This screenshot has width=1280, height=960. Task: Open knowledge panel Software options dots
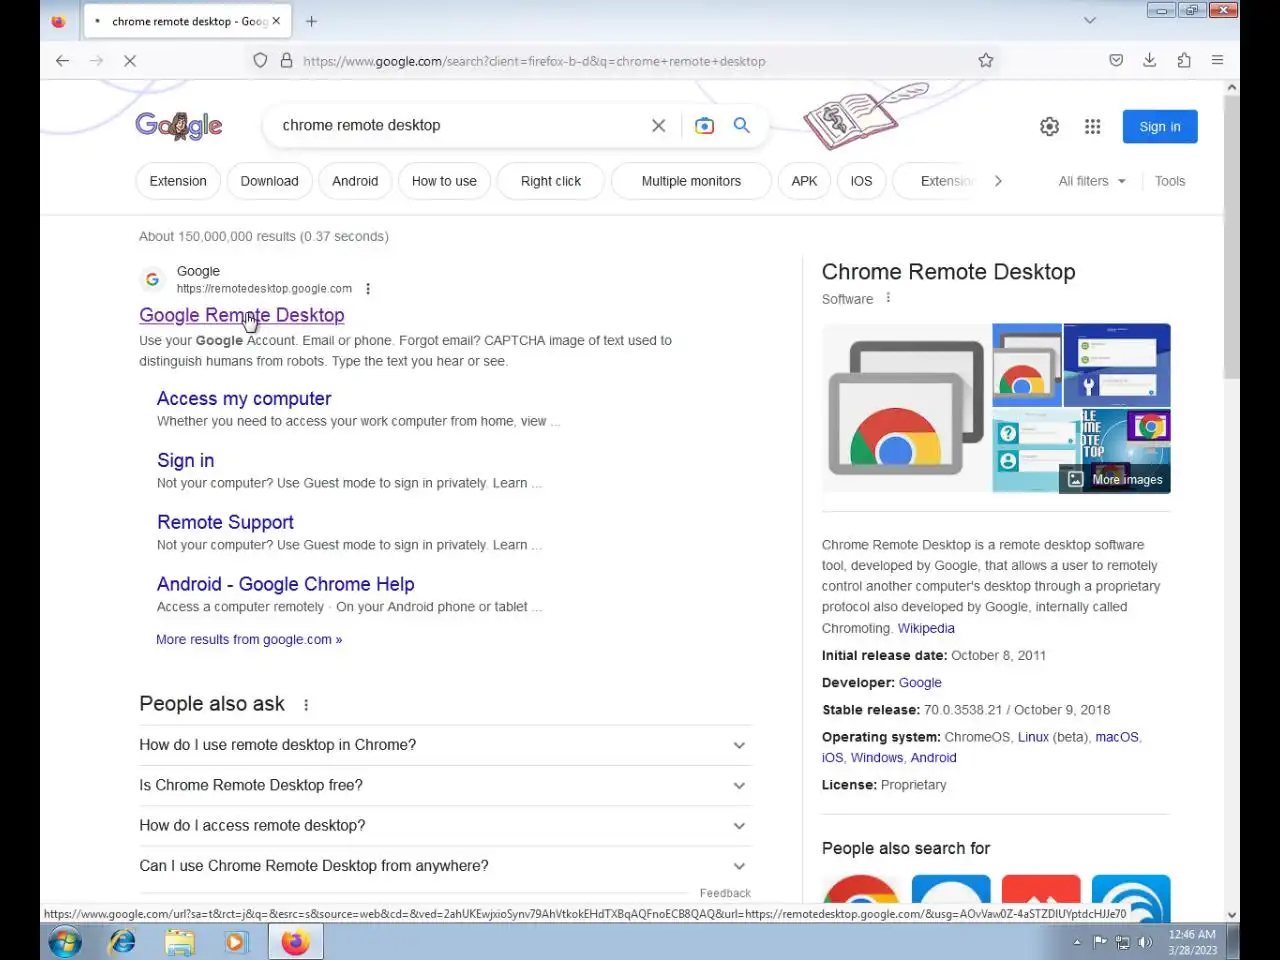pos(888,298)
